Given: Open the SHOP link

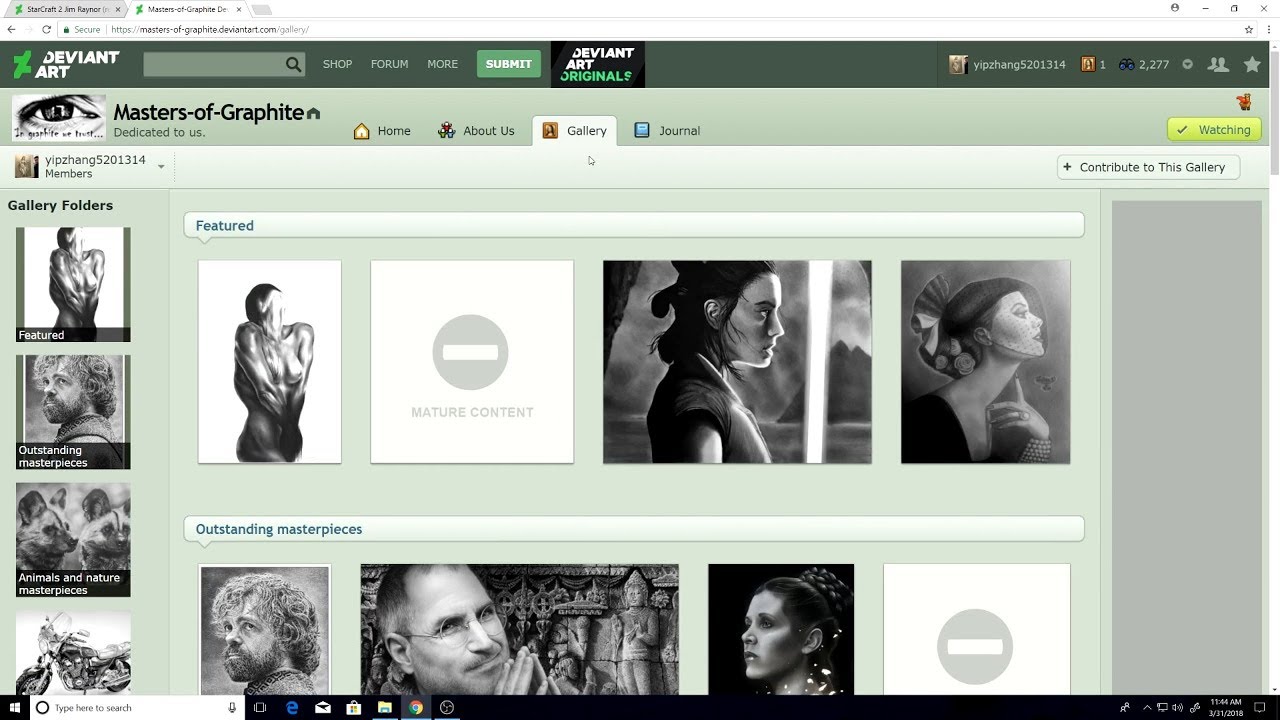Looking at the screenshot, I should [x=337, y=64].
